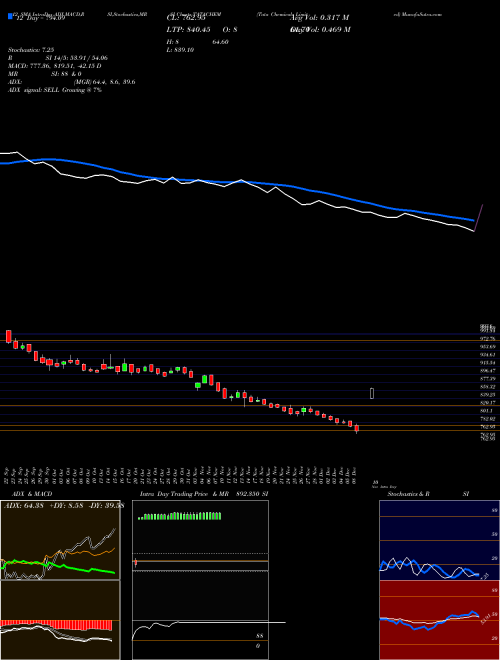Click the red MACD histogram bars
Image resolution: width=500 pixels, height=660 pixels.
click(x=56, y=625)
